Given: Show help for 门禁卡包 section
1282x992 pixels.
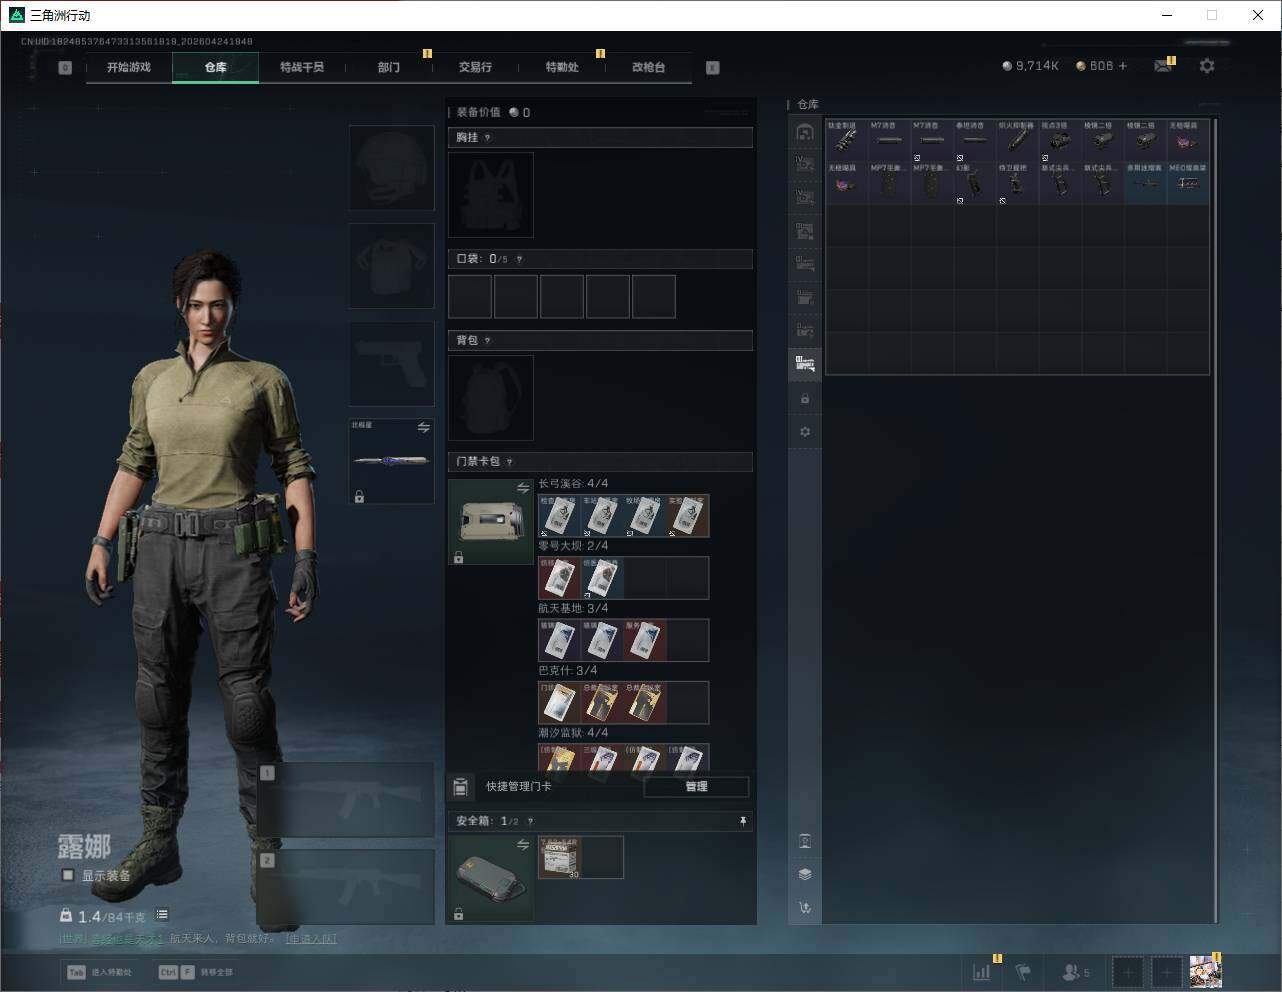Looking at the screenshot, I should pyautogui.click(x=509, y=462).
